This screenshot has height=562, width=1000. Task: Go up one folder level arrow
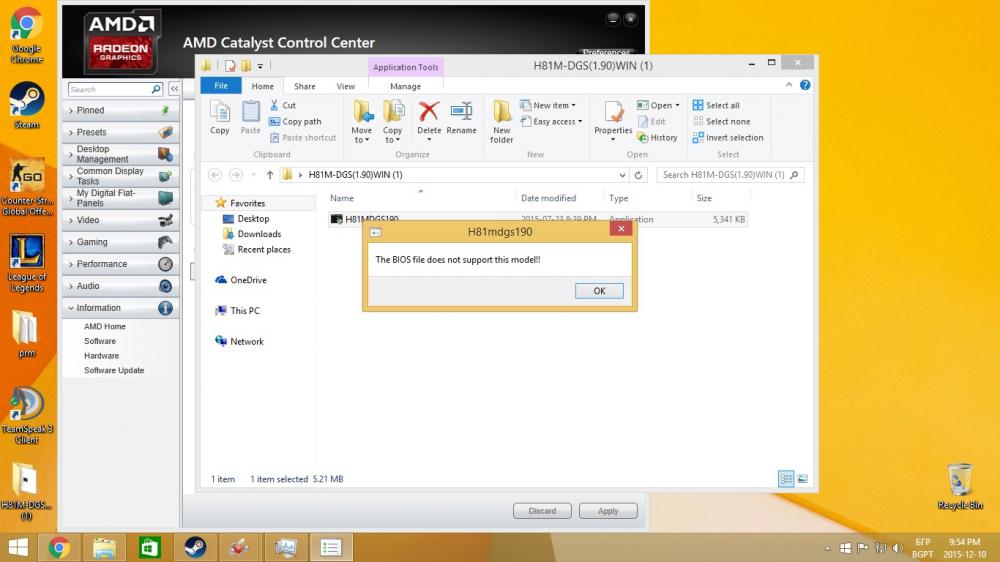[270, 175]
